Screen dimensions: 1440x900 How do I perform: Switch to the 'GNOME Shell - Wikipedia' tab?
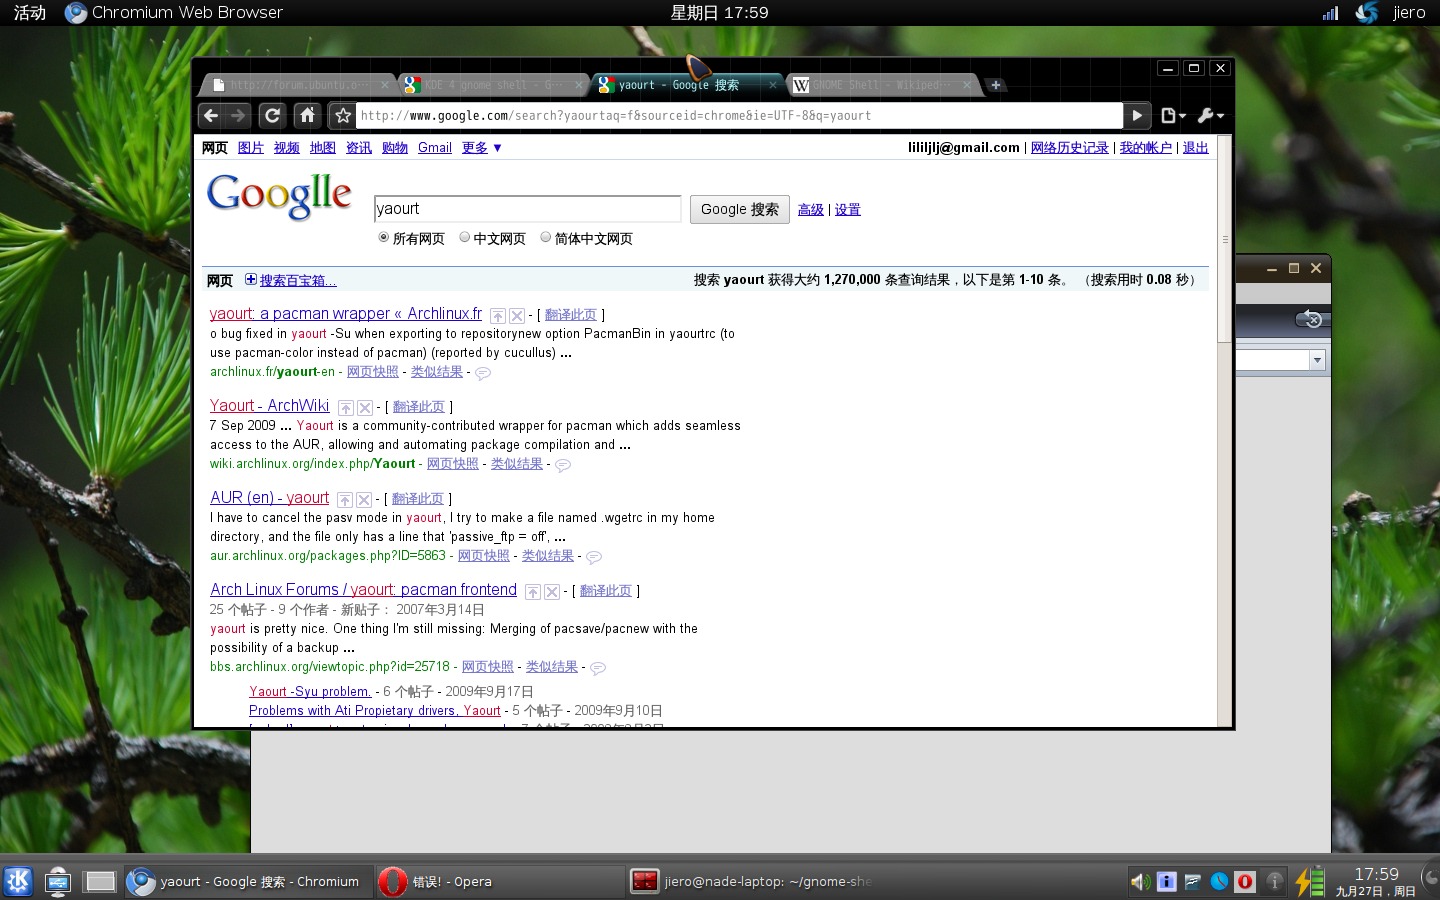click(x=881, y=85)
